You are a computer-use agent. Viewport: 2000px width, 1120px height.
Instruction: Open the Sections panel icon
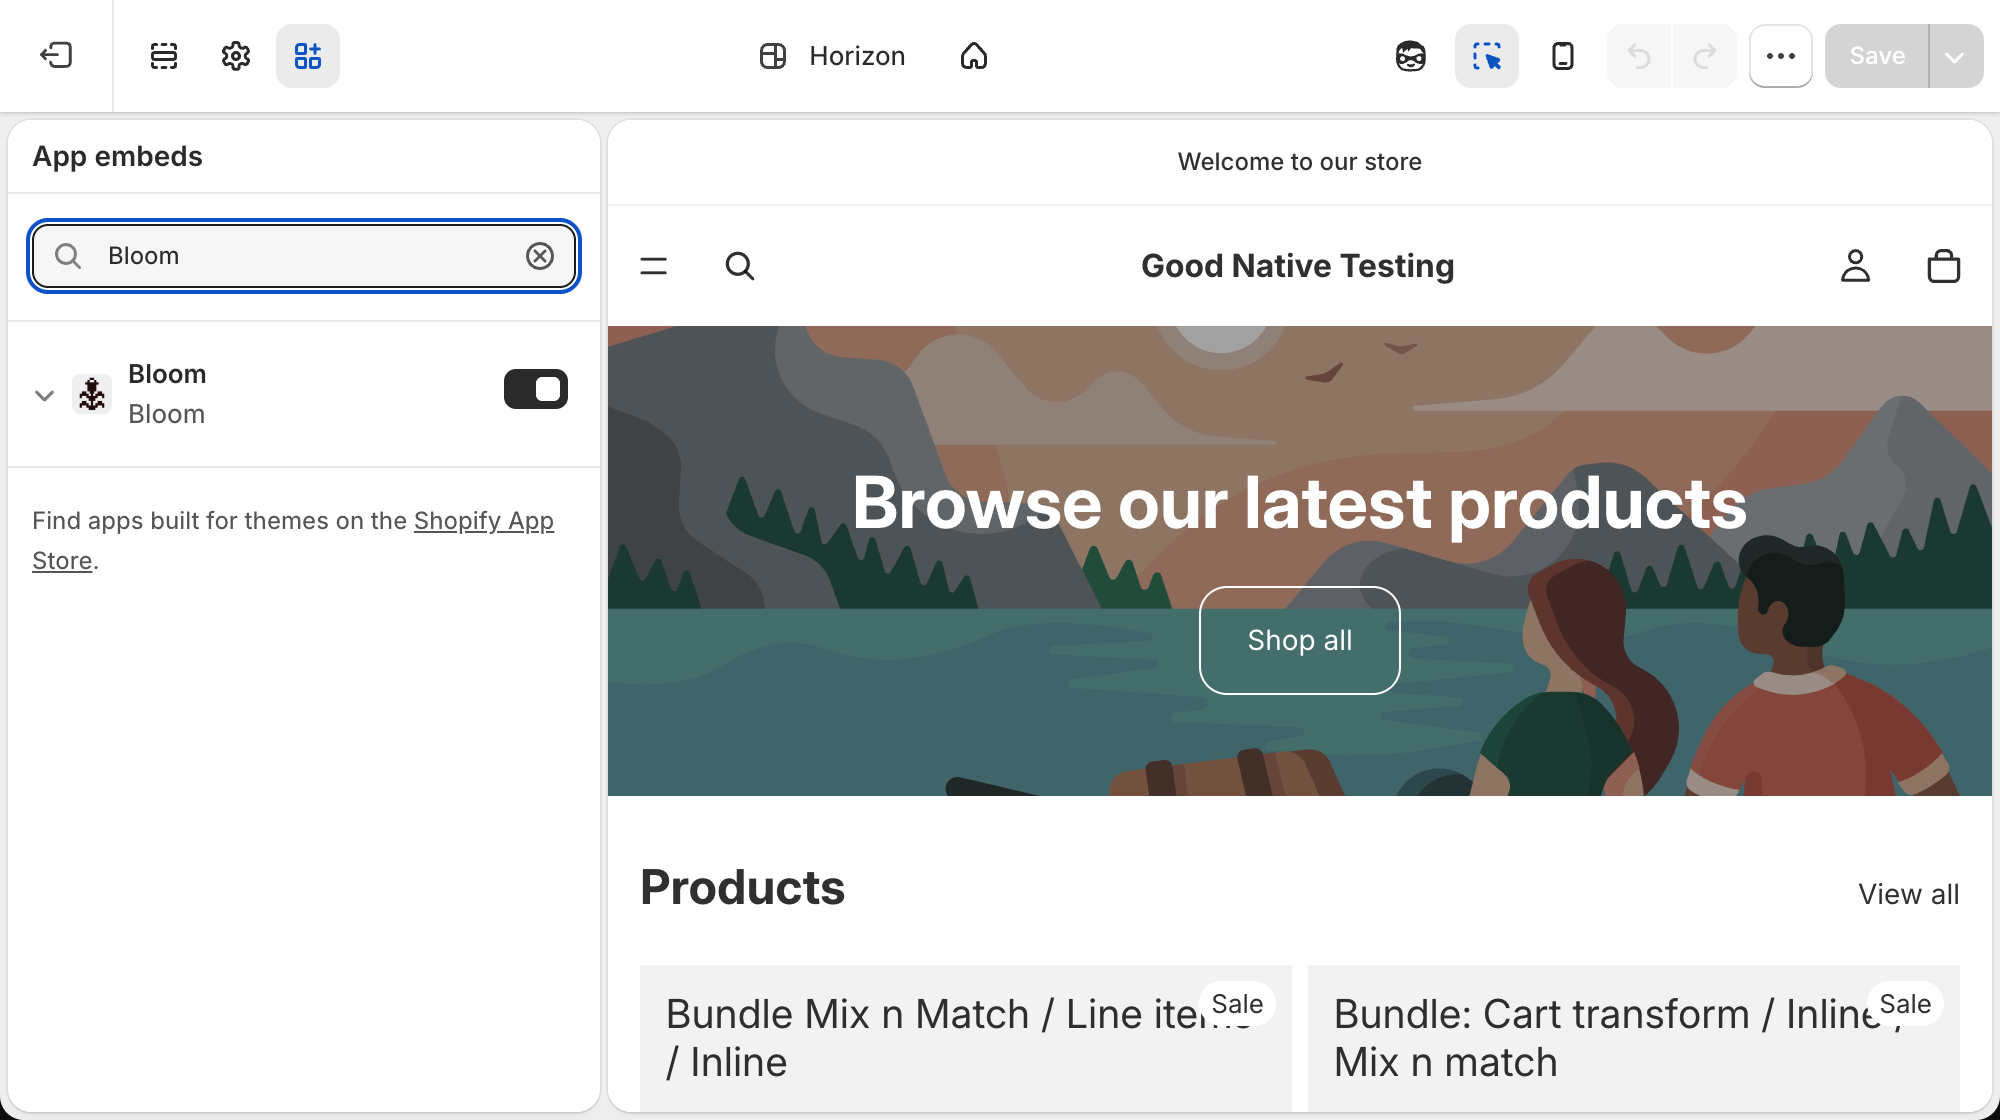(x=164, y=56)
